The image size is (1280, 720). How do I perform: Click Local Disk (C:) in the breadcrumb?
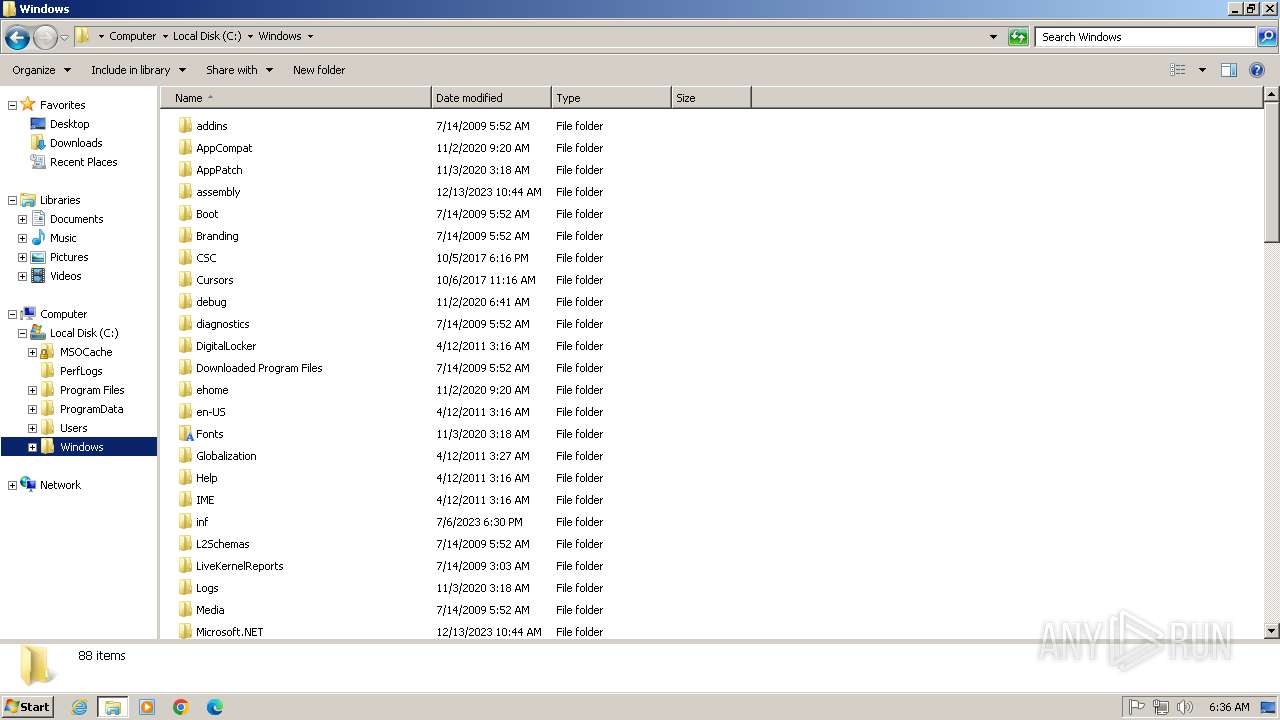pos(206,36)
